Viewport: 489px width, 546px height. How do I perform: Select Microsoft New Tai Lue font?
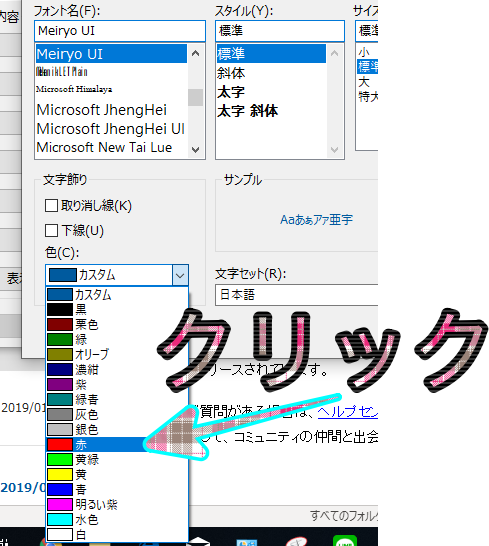tap(111, 147)
